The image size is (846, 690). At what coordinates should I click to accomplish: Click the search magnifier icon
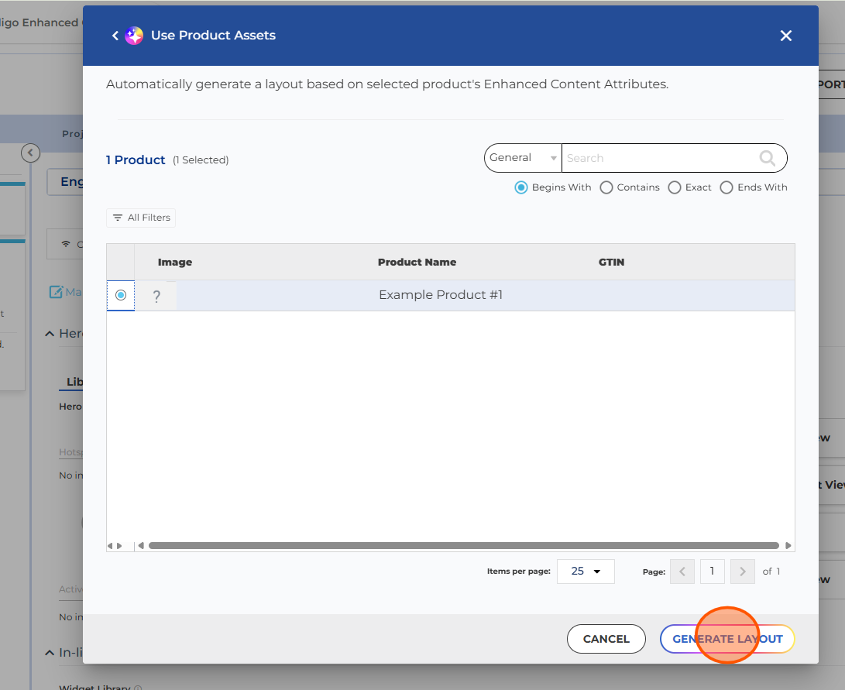(767, 158)
